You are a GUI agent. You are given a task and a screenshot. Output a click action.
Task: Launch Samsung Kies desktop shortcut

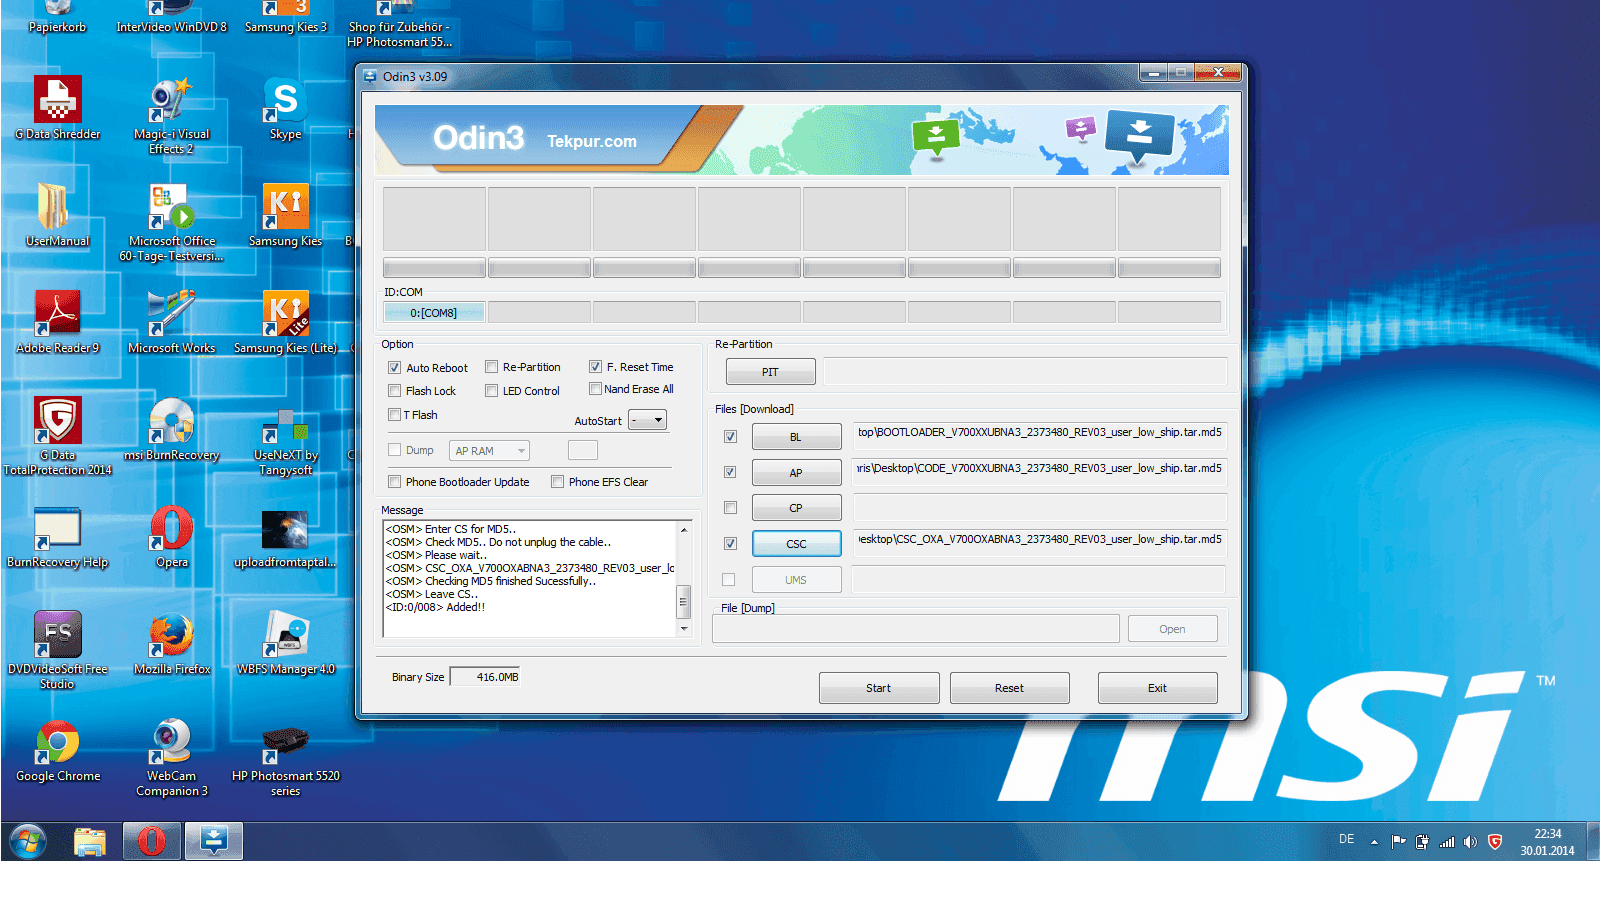click(x=285, y=214)
